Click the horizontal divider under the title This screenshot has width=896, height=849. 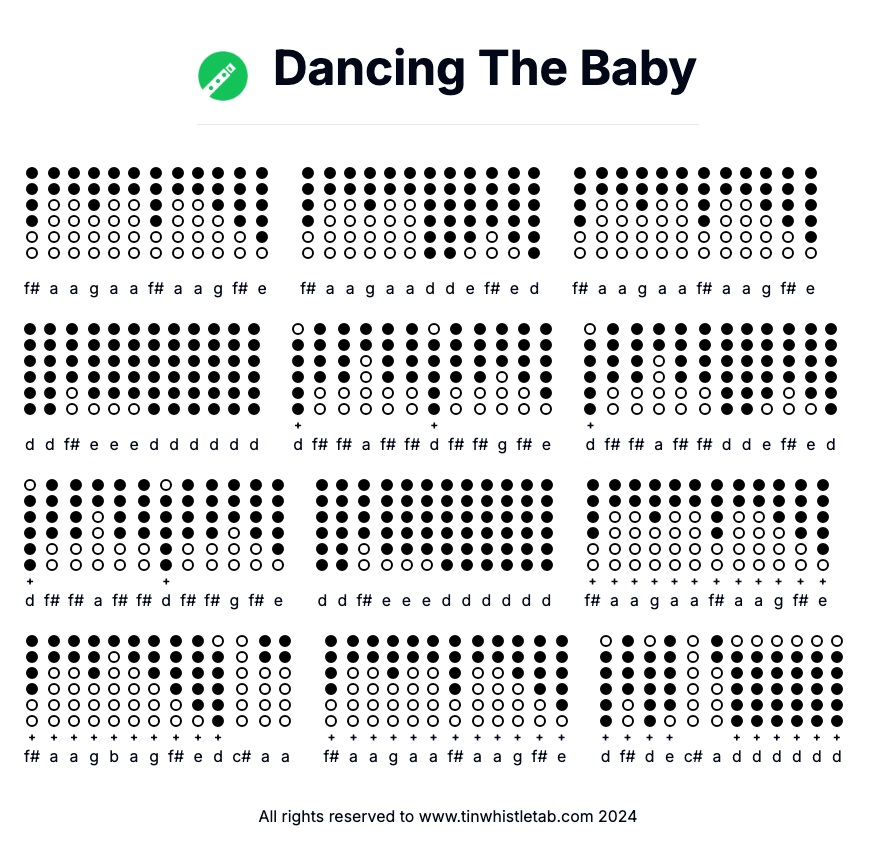tap(447, 125)
